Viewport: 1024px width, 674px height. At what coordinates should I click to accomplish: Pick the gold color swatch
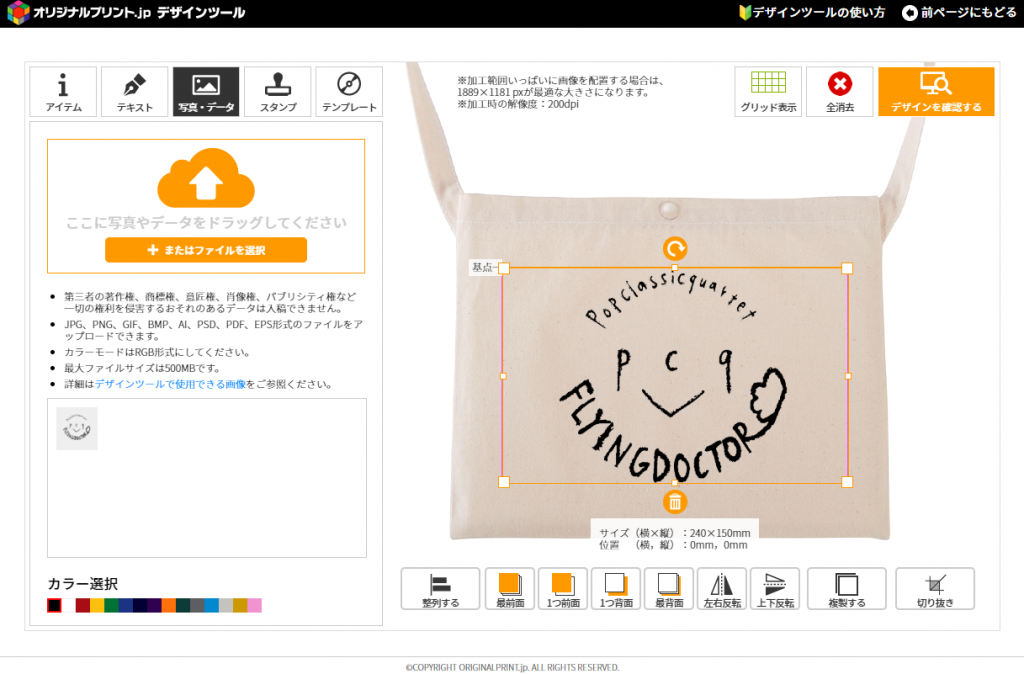(240, 605)
